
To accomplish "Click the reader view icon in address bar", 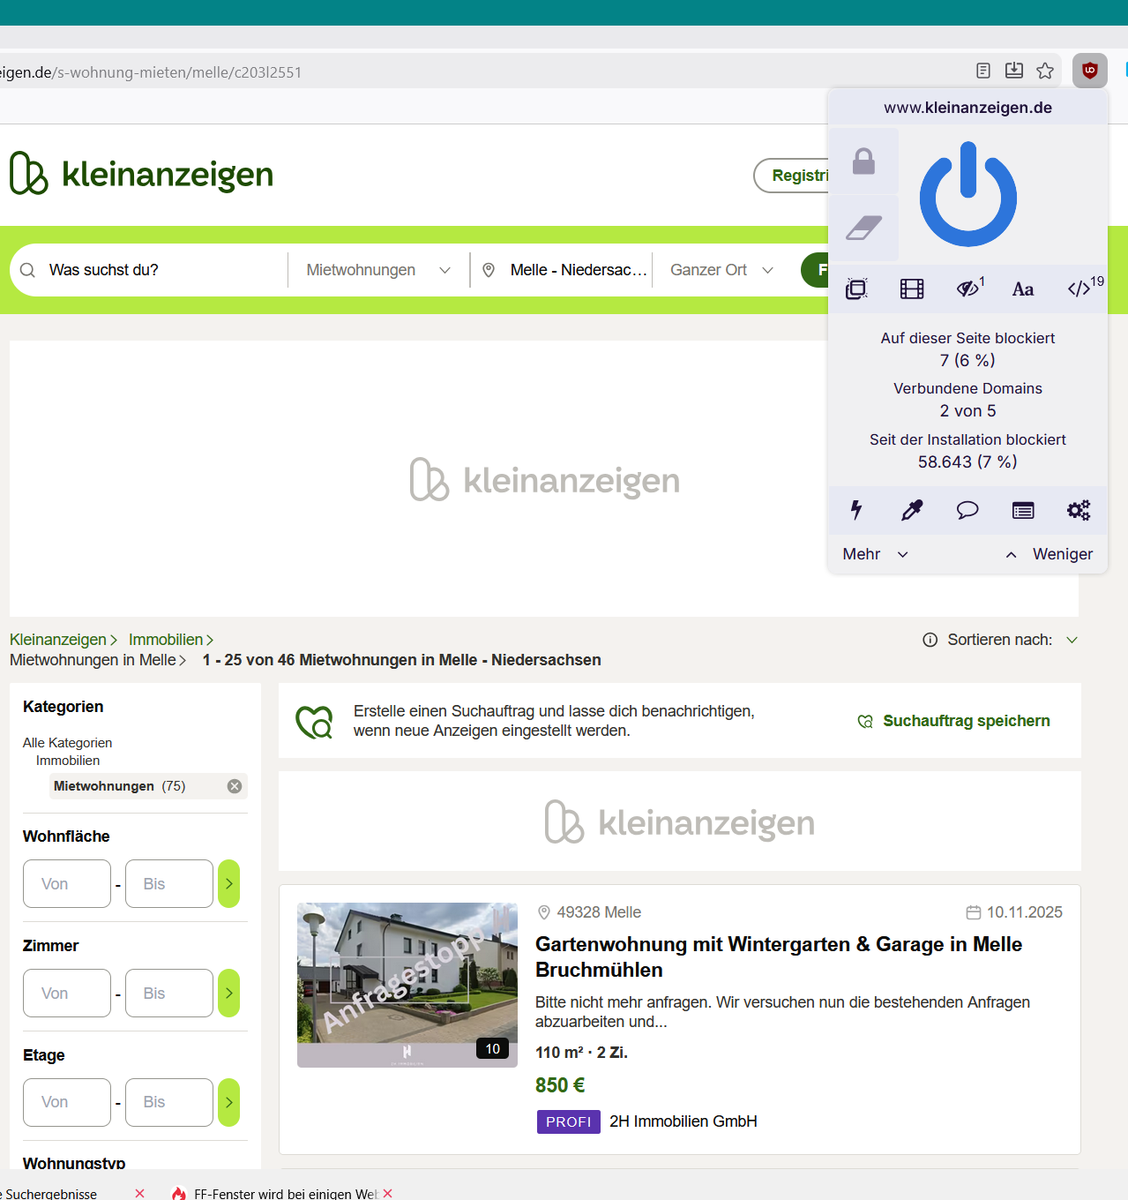I will point(983,70).
